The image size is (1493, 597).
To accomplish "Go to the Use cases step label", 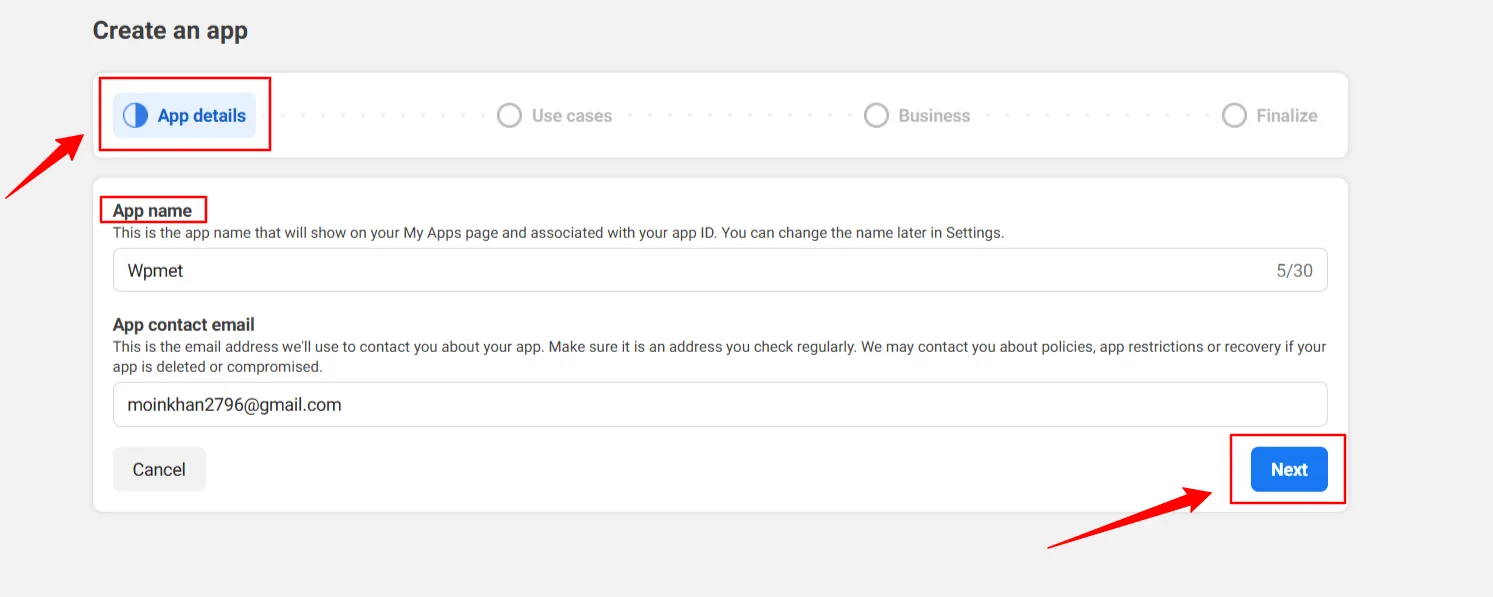I will [x=572, y=116].
